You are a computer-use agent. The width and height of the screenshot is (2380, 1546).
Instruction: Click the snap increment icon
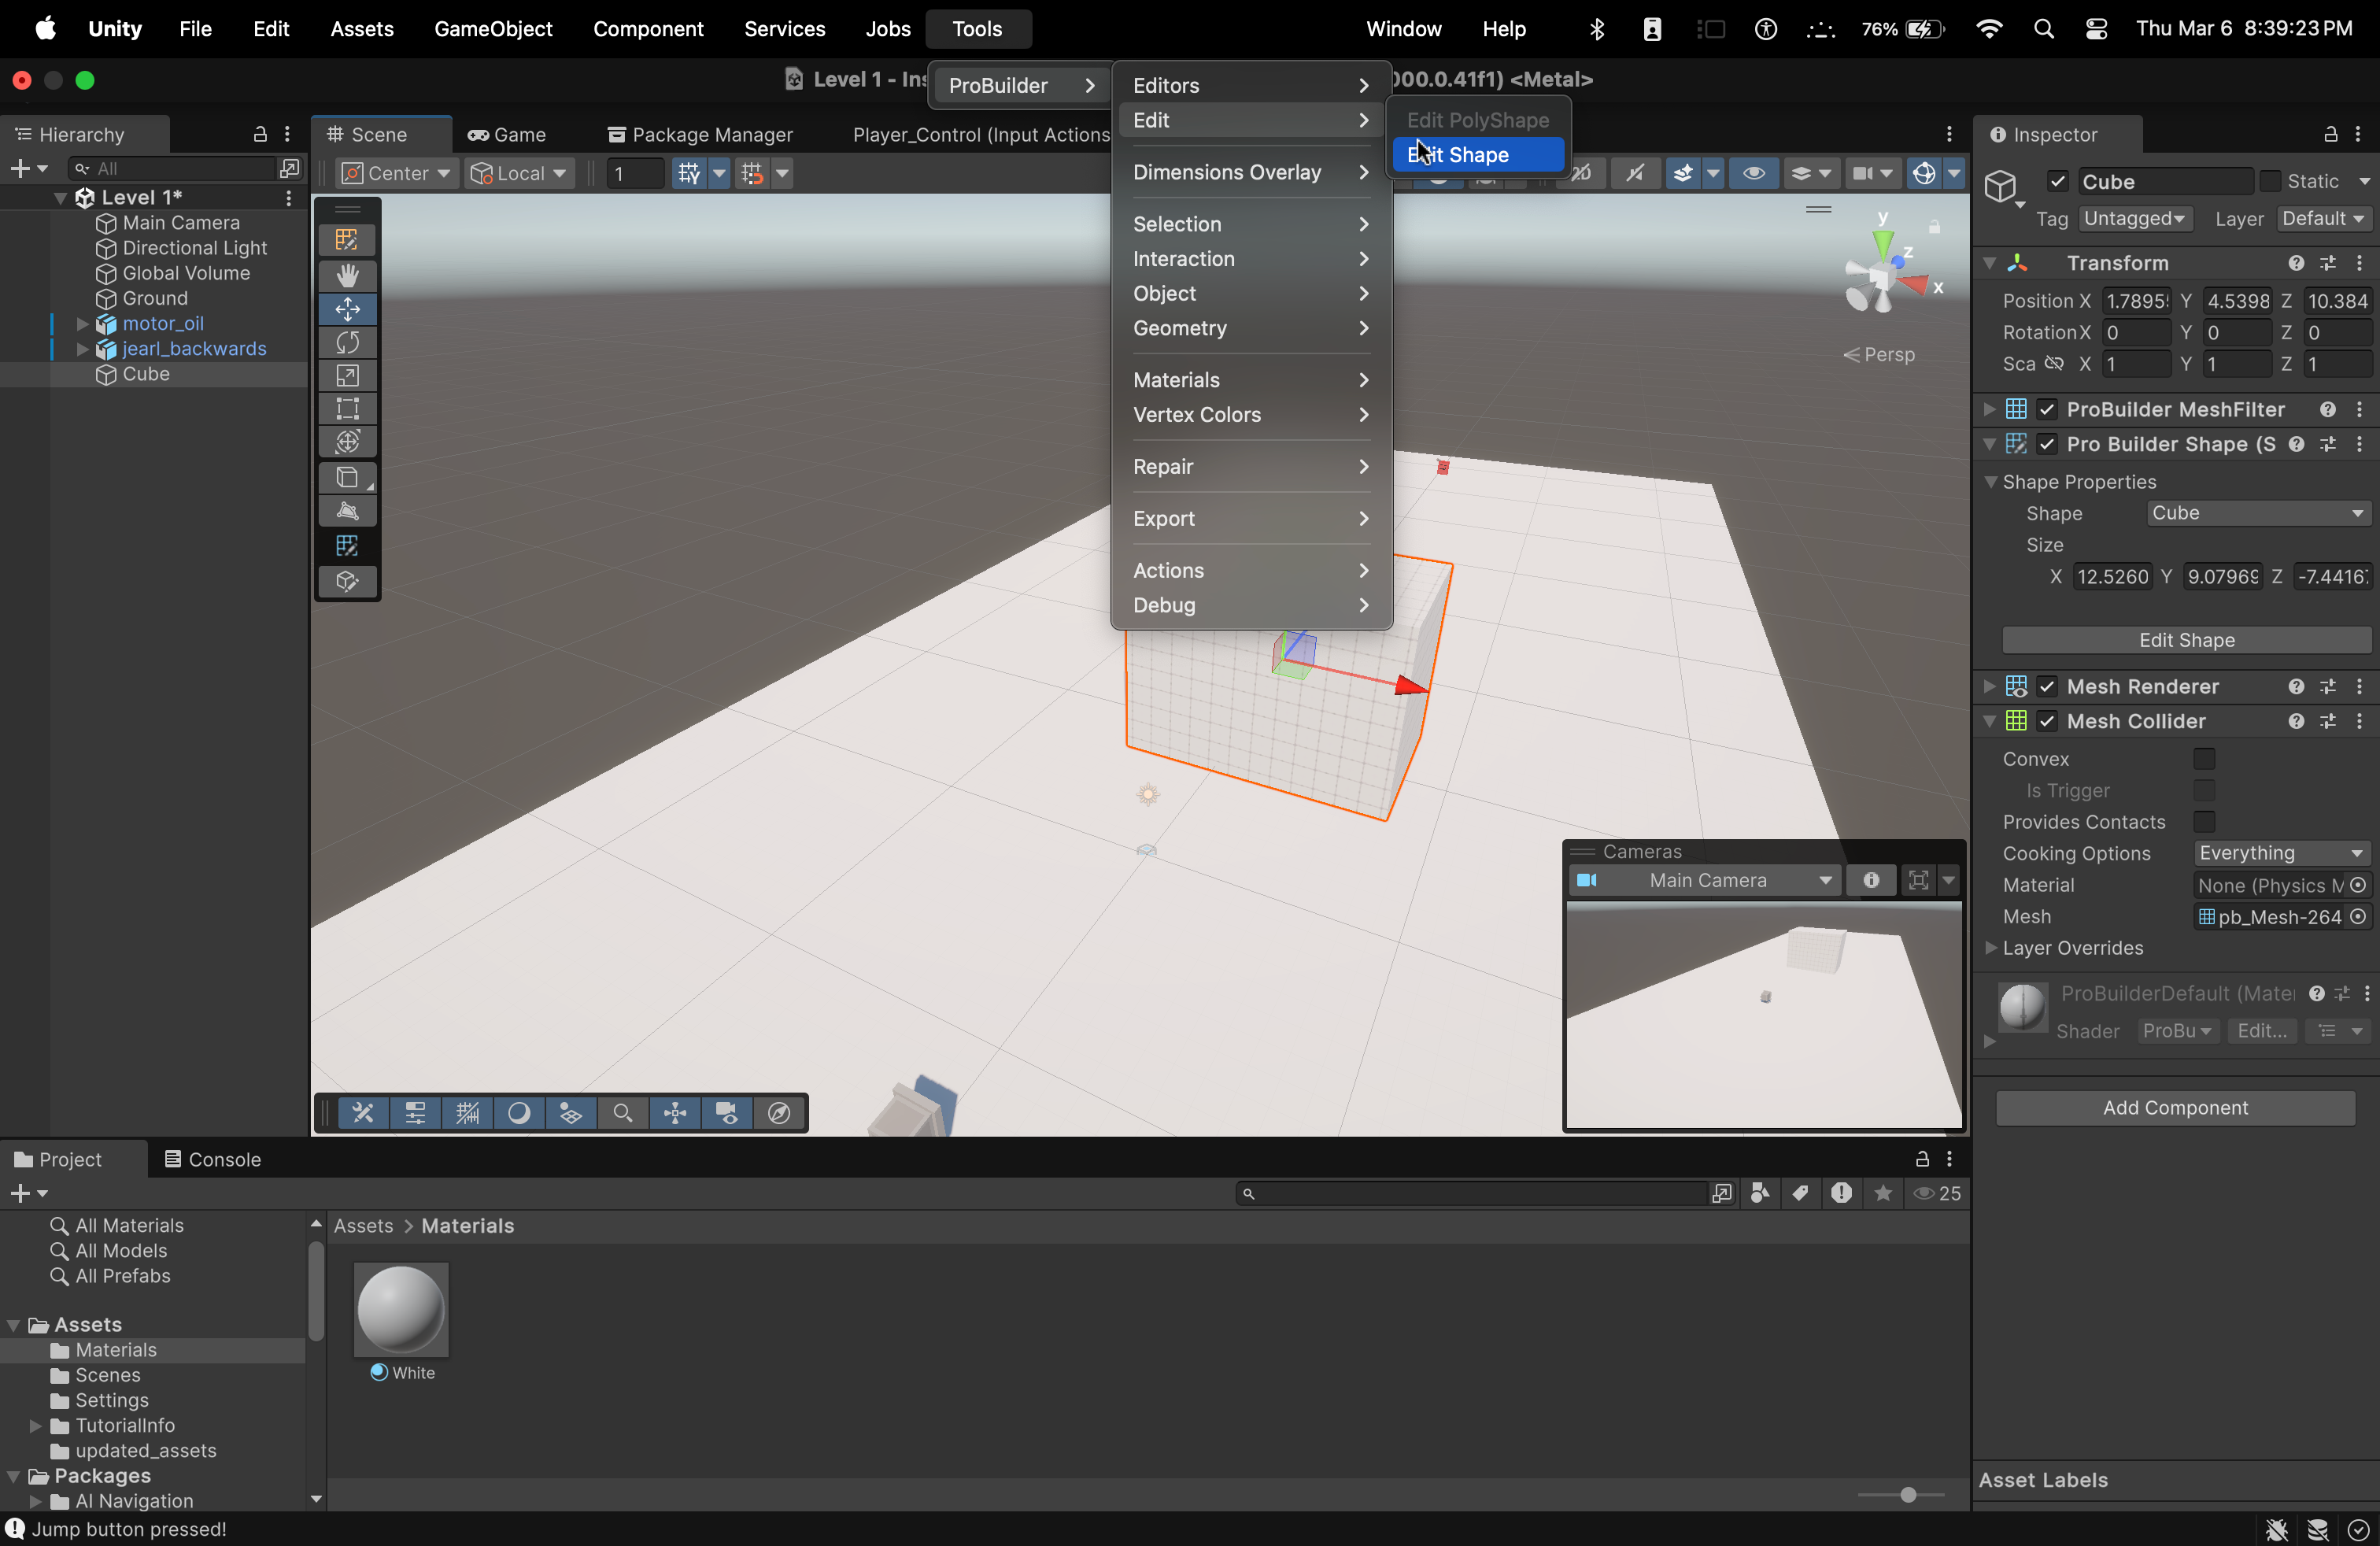point(753,173)
